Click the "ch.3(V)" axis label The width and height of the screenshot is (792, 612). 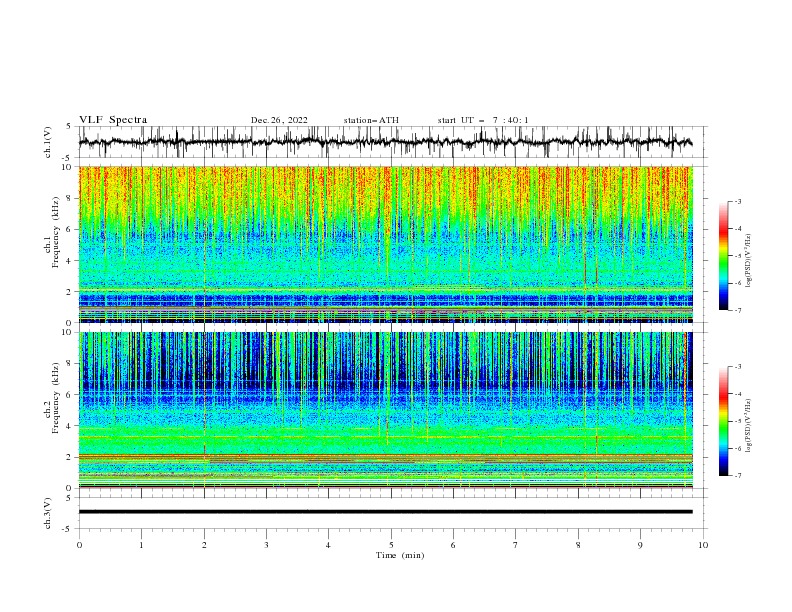48,513
